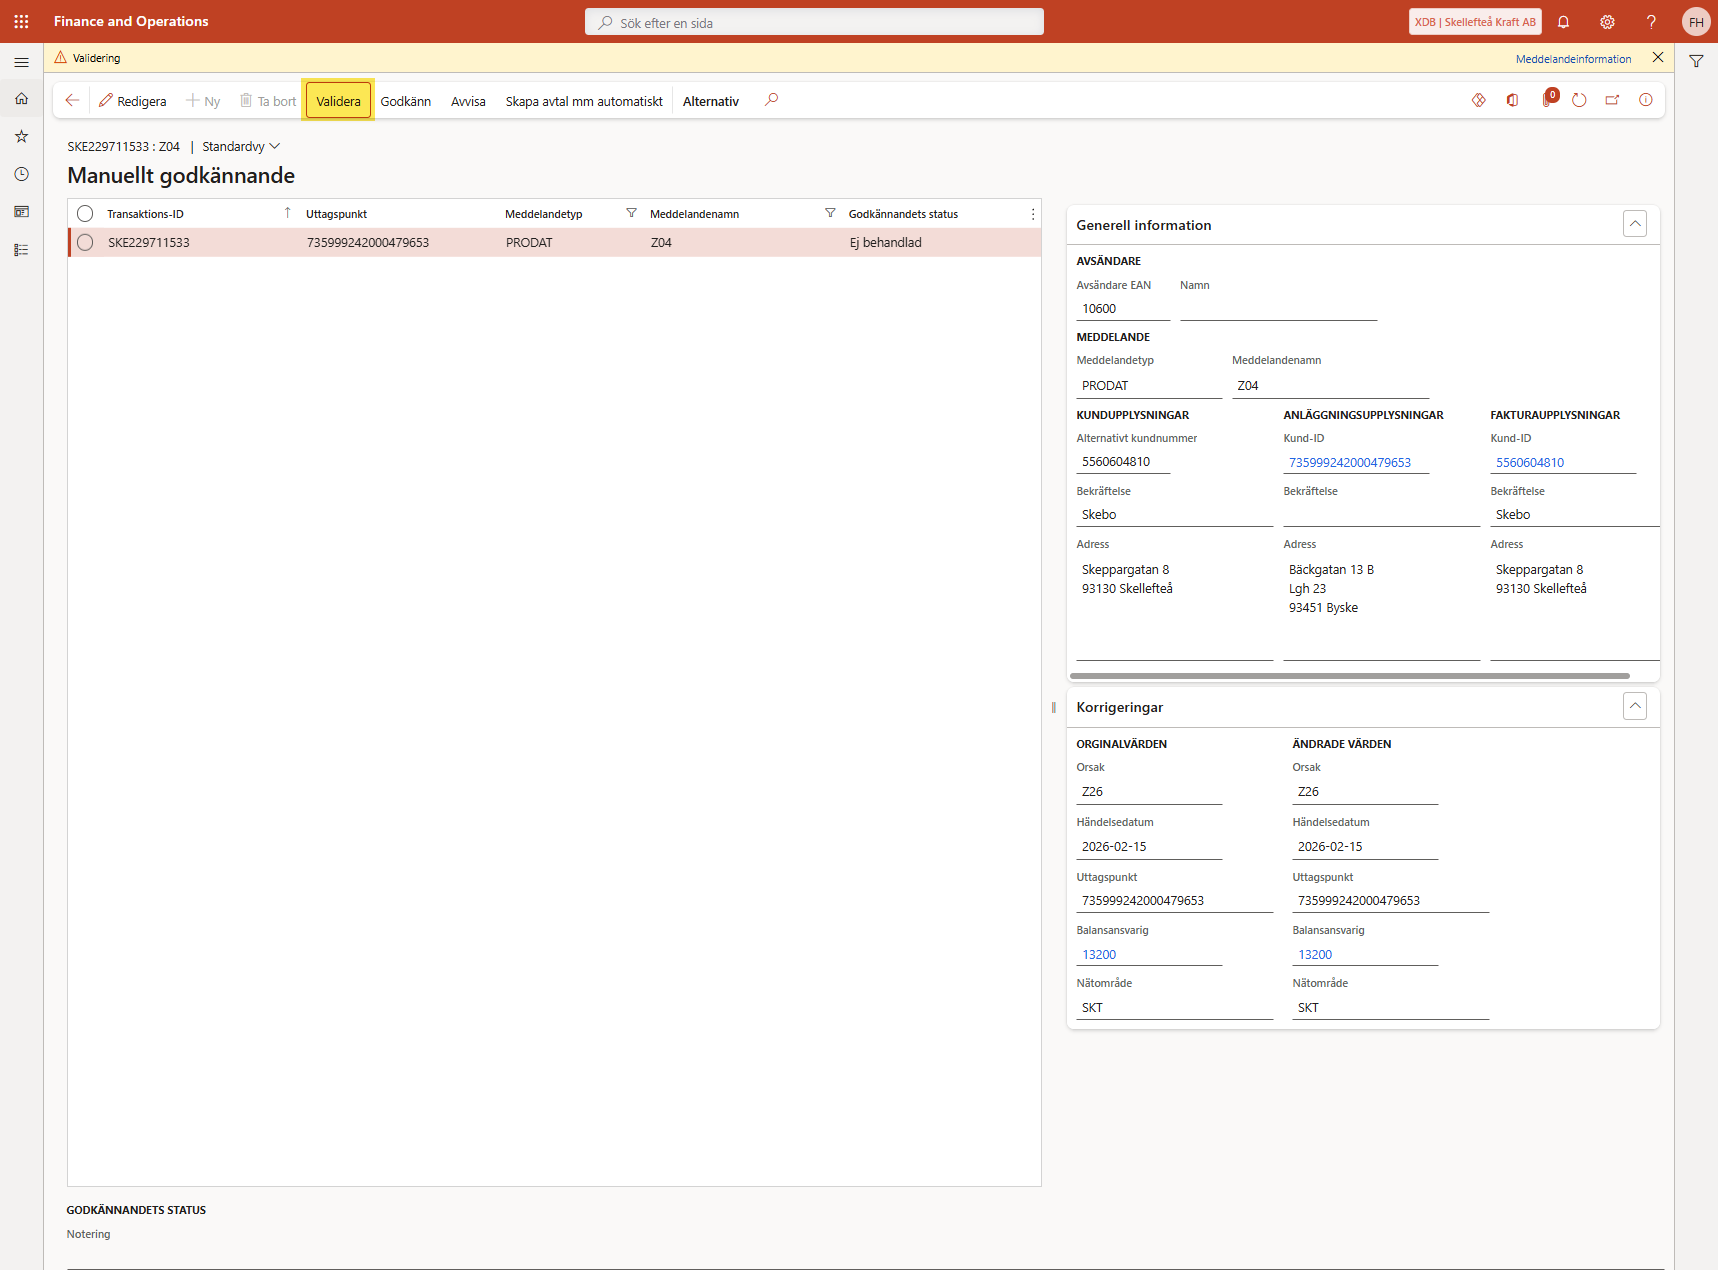Click the Home icon in left sidebar
Screen dimensions: 1718x1270
(21, 99)
